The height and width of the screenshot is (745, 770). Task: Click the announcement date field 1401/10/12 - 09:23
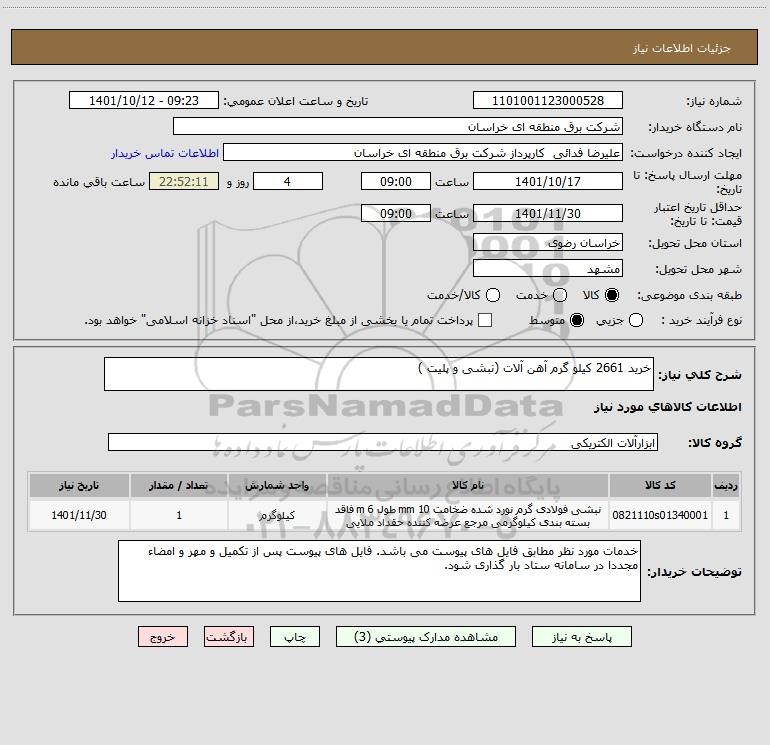[x=144, y=101]
